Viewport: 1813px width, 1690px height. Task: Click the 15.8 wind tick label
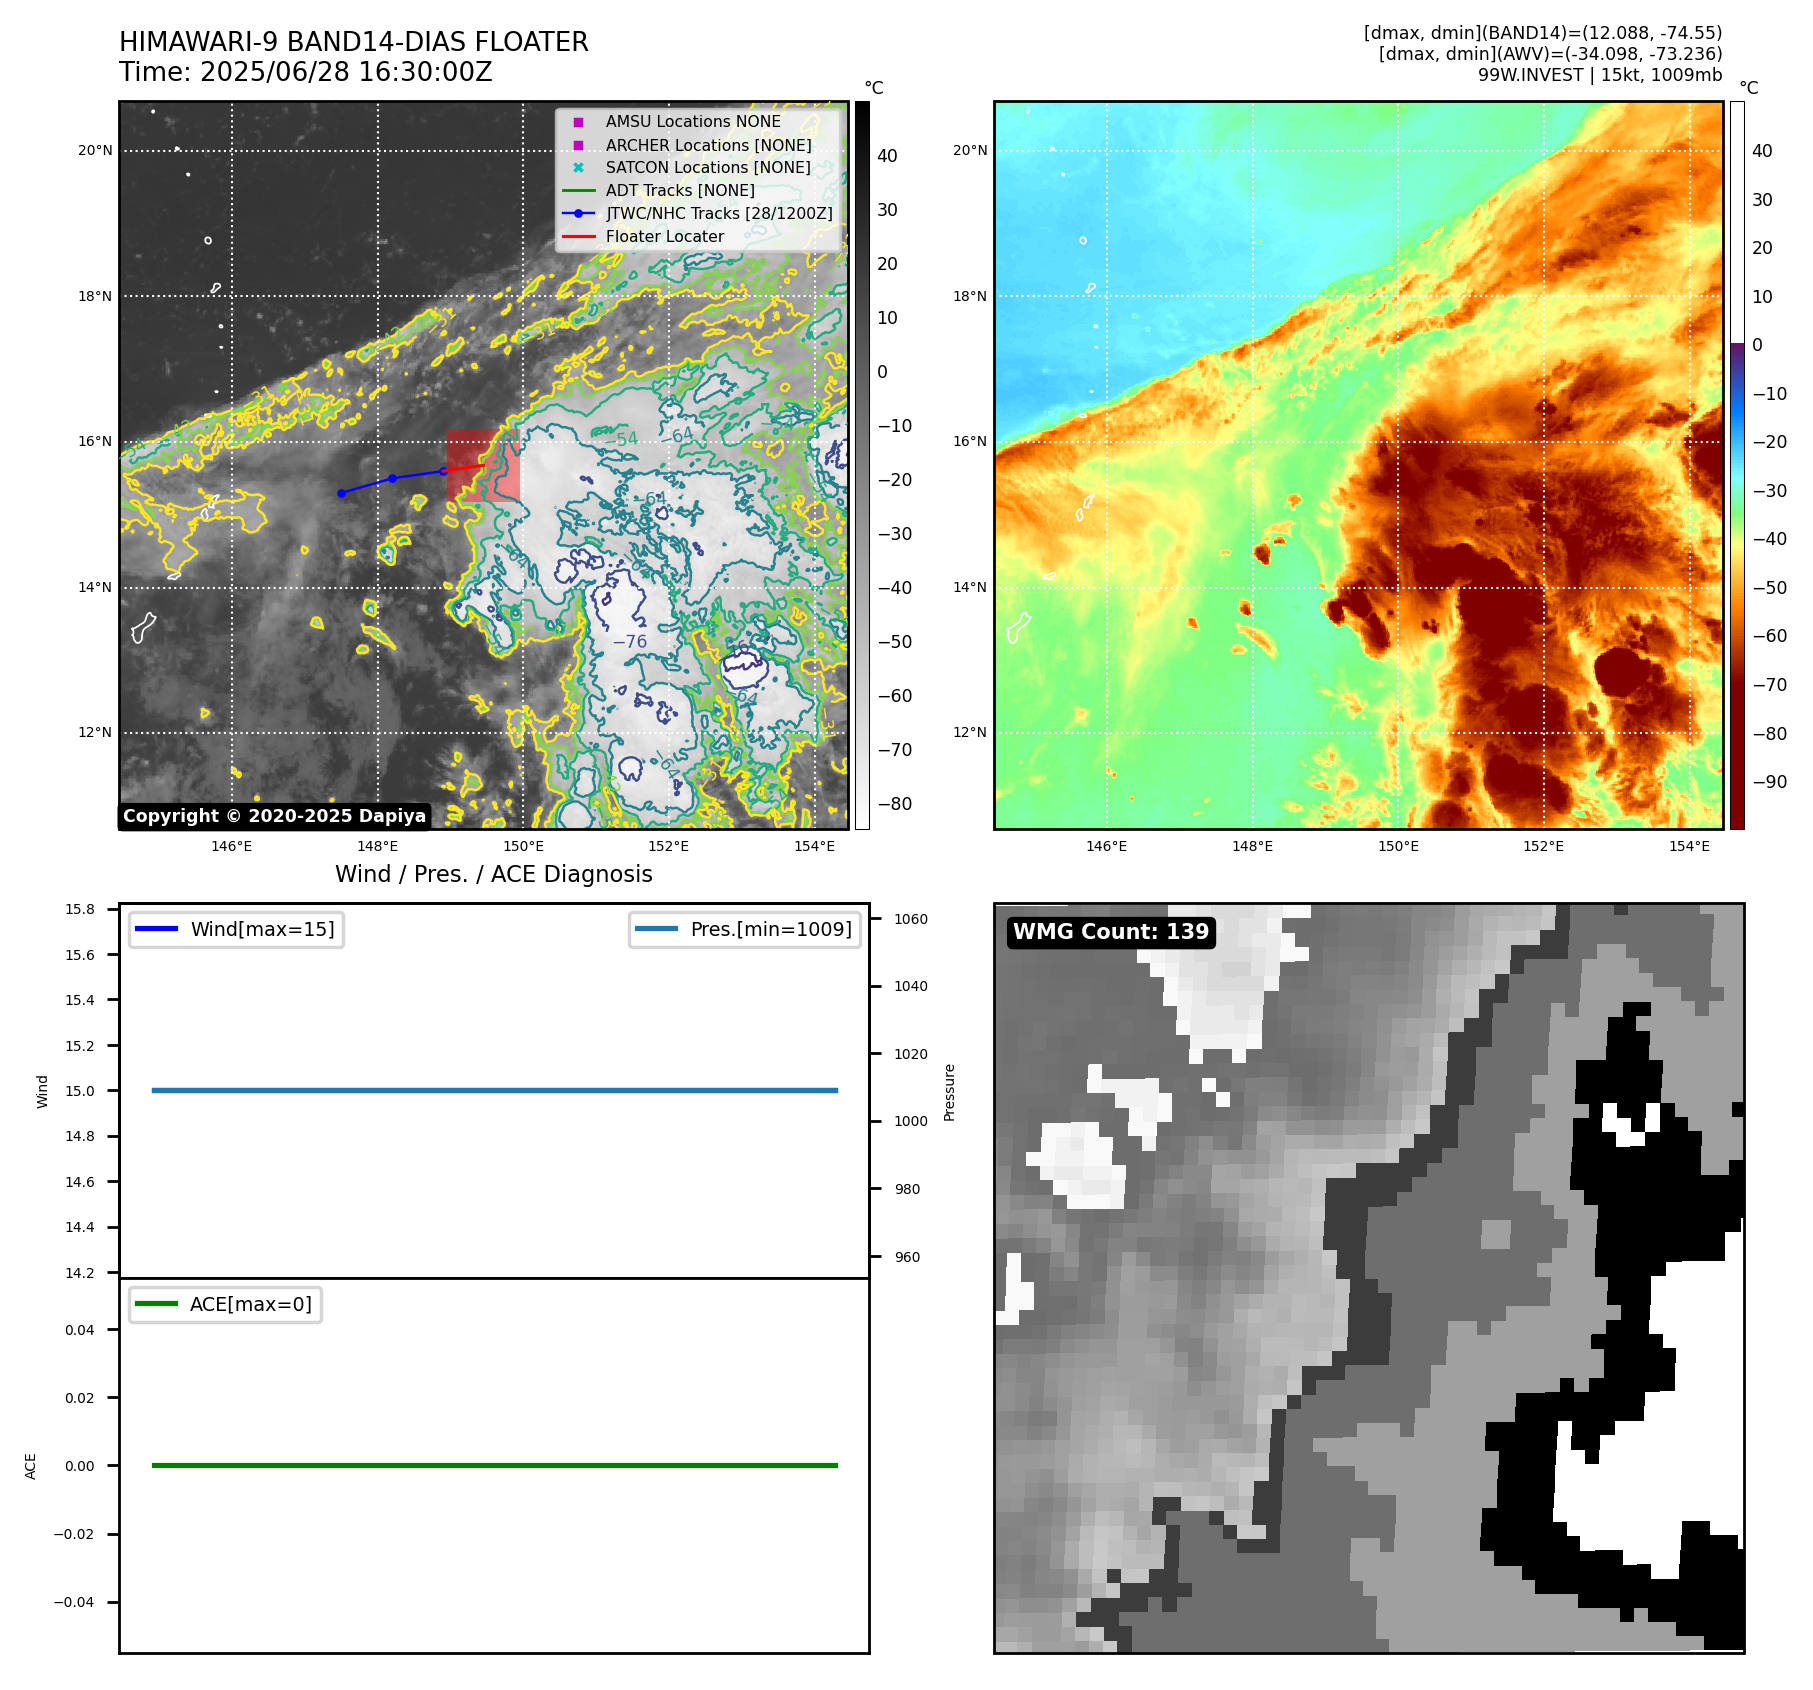click(x=80, y=909)
